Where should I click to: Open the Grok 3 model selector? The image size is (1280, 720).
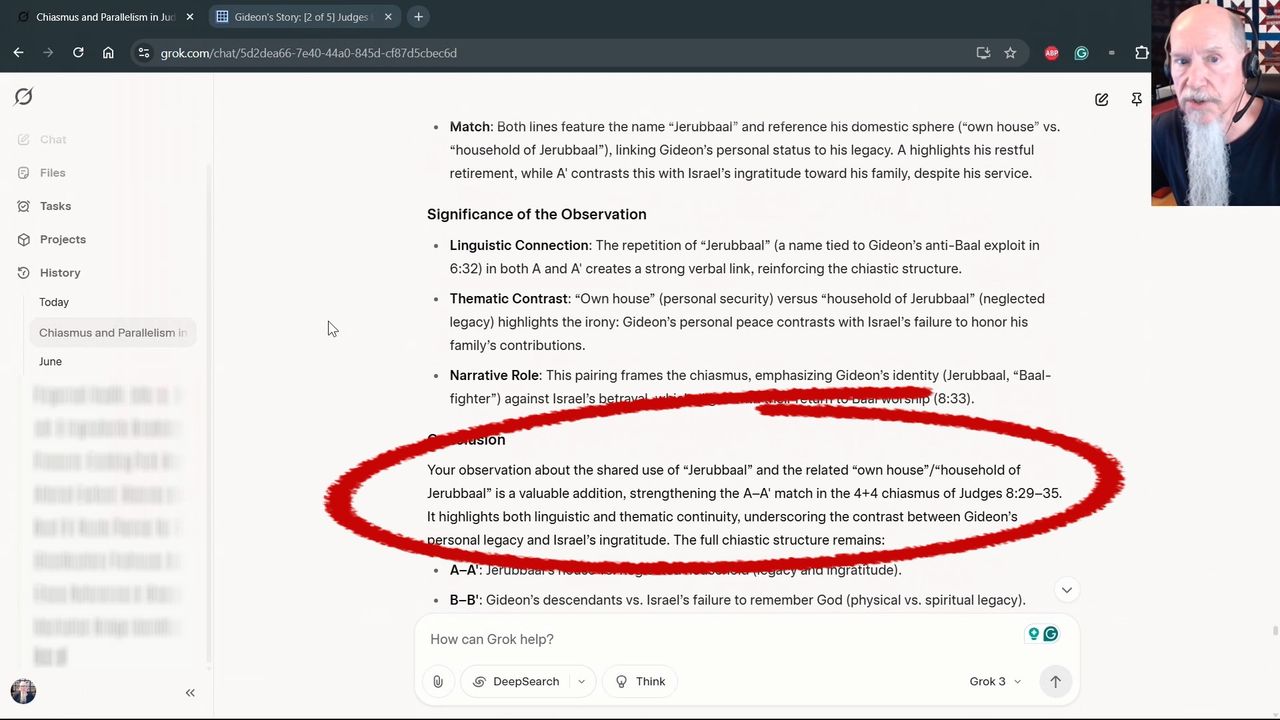995,681
